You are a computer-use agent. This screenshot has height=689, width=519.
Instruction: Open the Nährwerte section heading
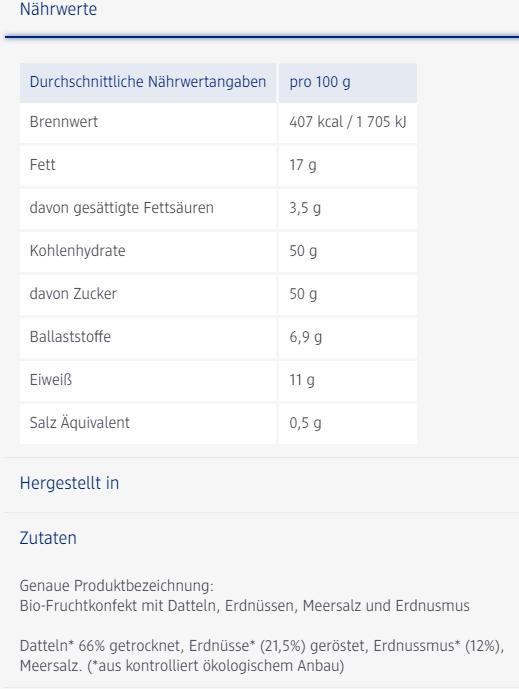click(x=58, y=9)
